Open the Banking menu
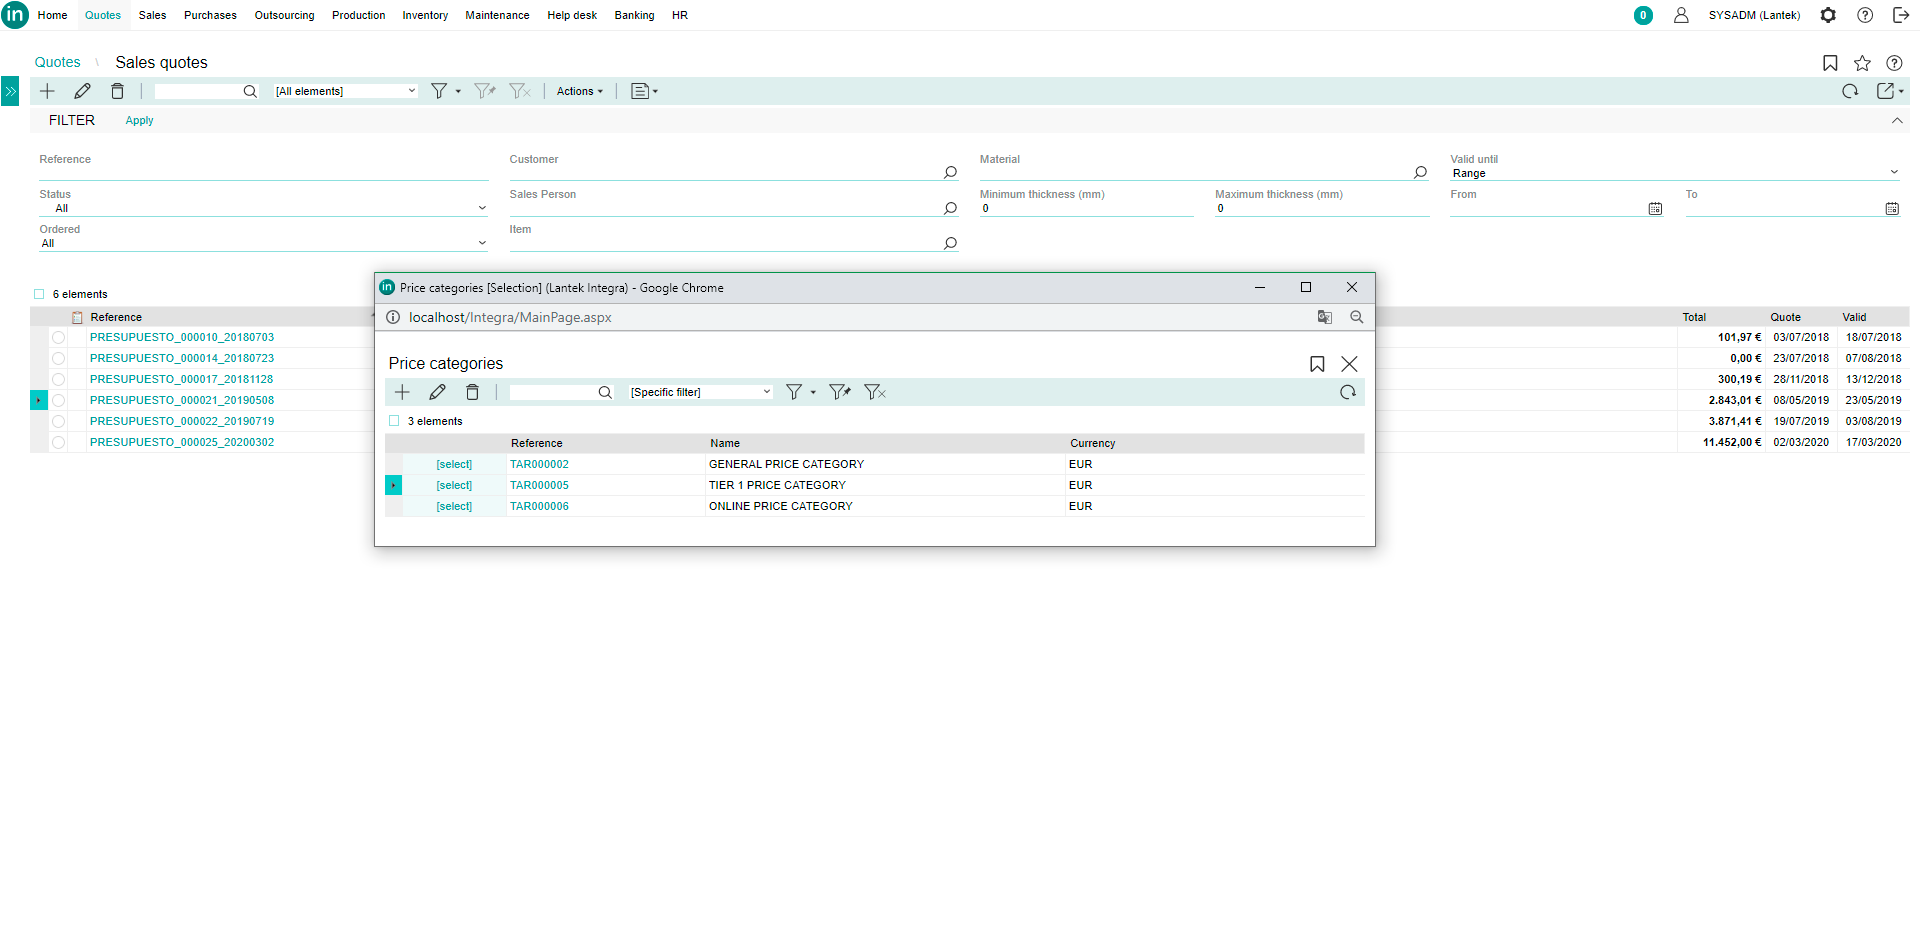Image resolution: width=1920 pixels, height=937 pixels. [634, 15]
